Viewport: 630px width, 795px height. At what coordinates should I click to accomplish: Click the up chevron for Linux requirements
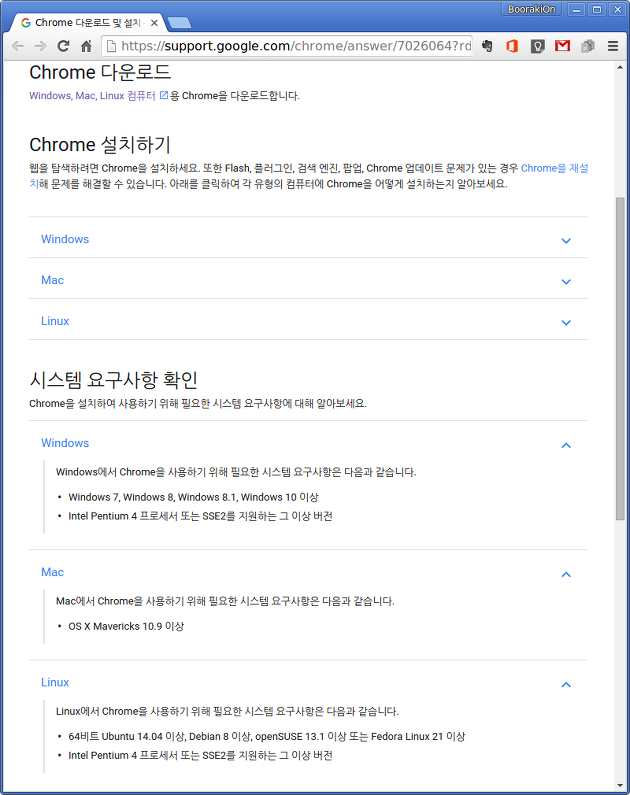(x=566, y=684)
